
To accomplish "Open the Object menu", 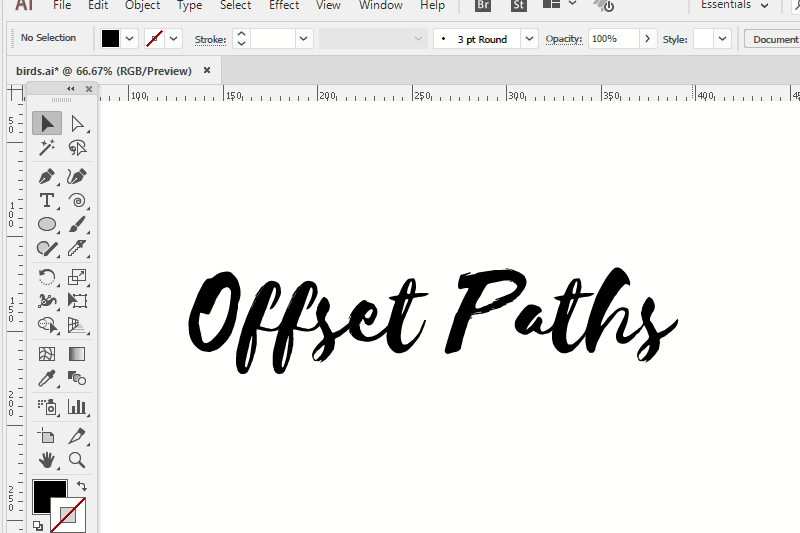I will 143,5.
